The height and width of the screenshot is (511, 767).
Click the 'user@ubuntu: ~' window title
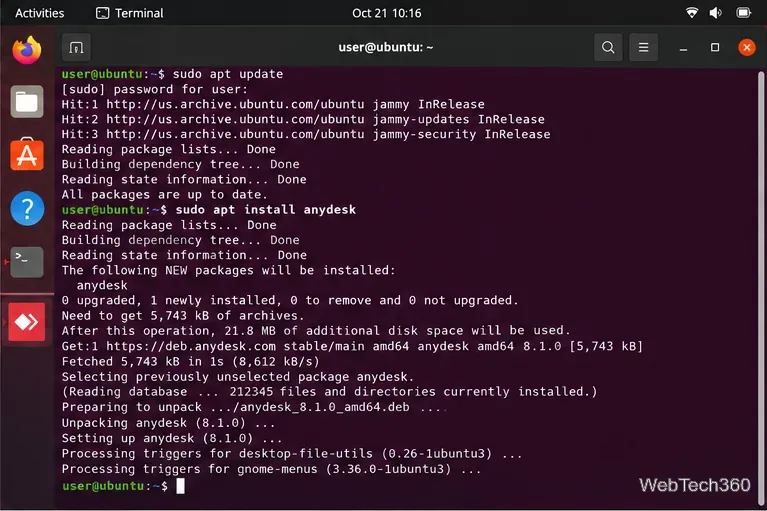[x=385, y=47]
